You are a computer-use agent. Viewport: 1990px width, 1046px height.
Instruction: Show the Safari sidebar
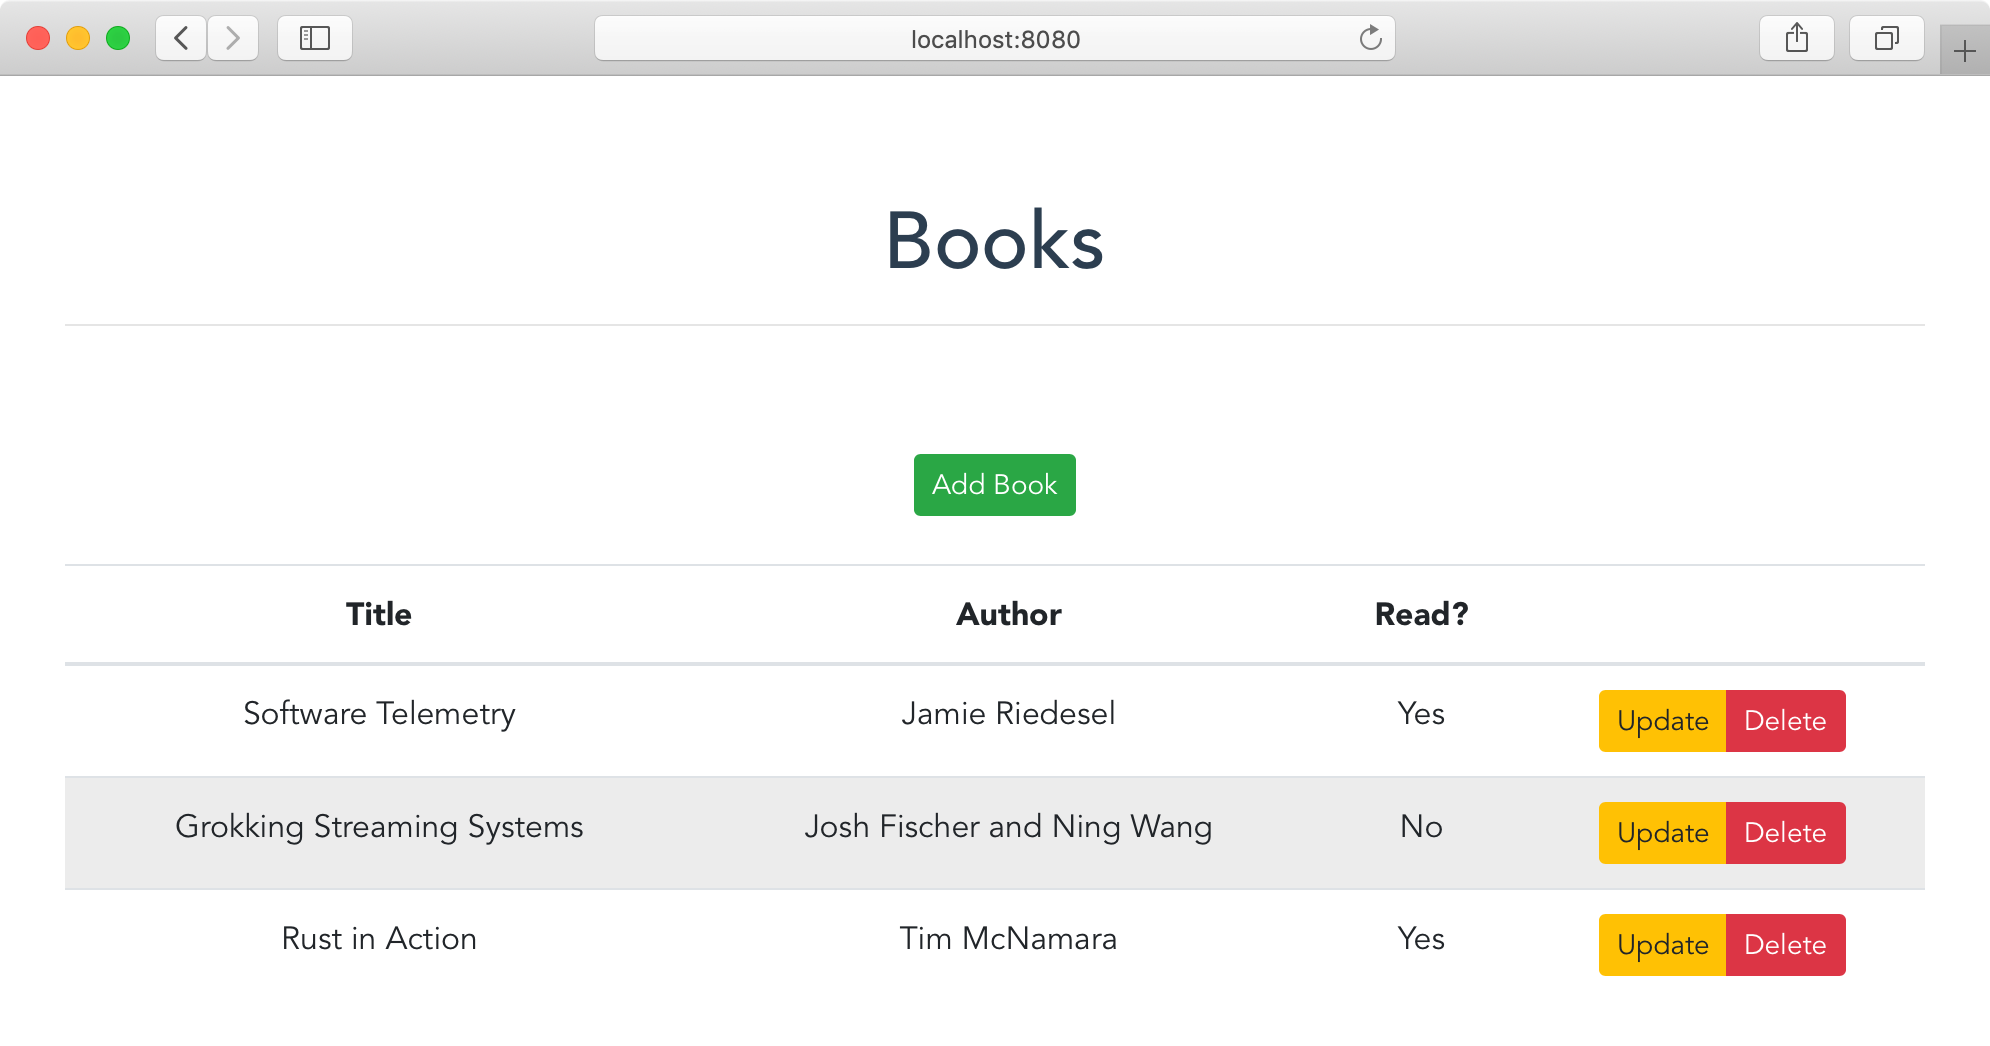(315, 39)
